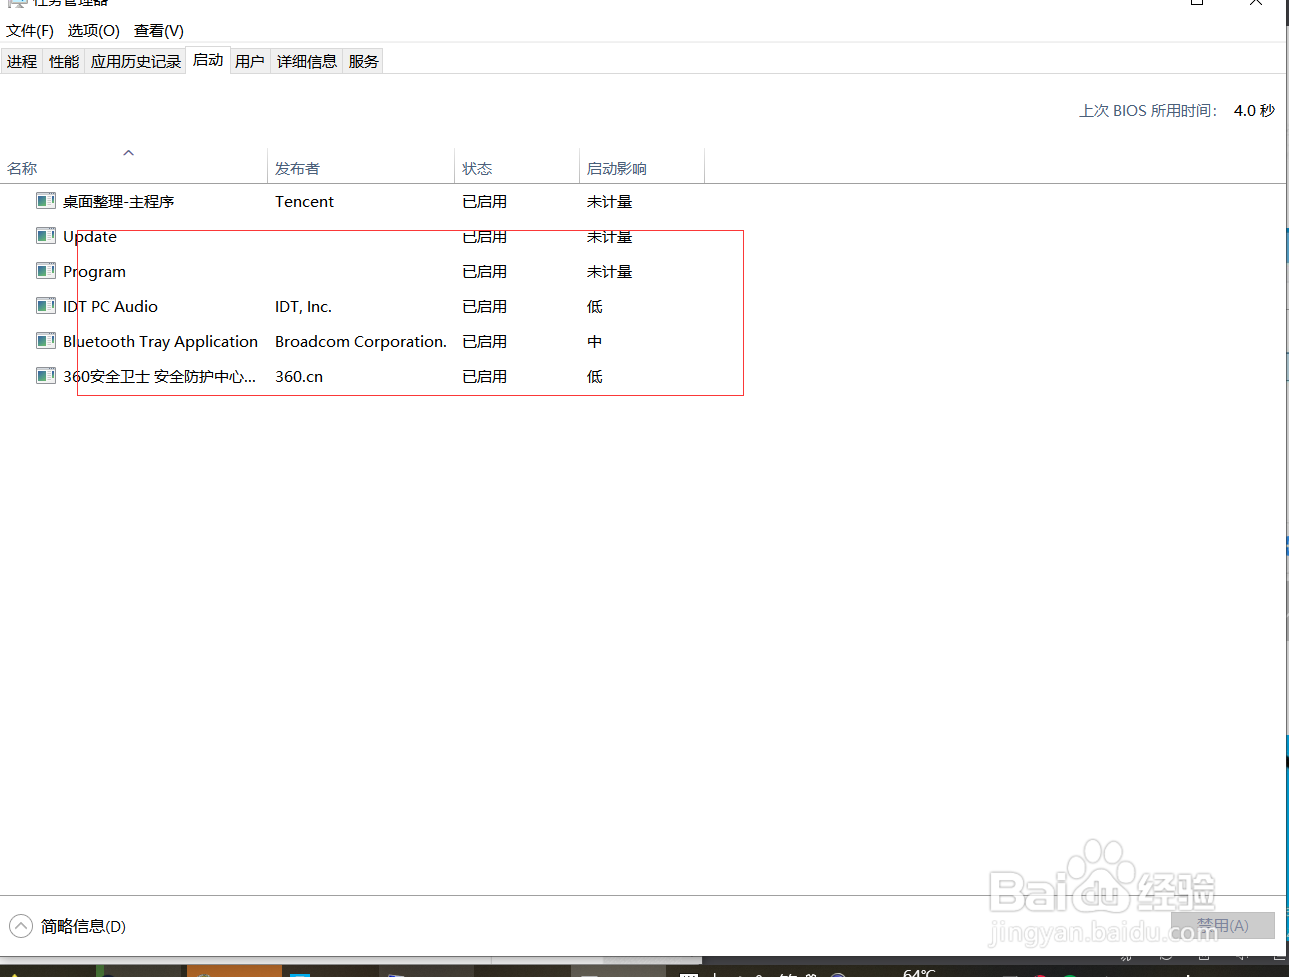Select Bluetooth Tray Application row name
1289x977 pixels.
pos(160,341)
